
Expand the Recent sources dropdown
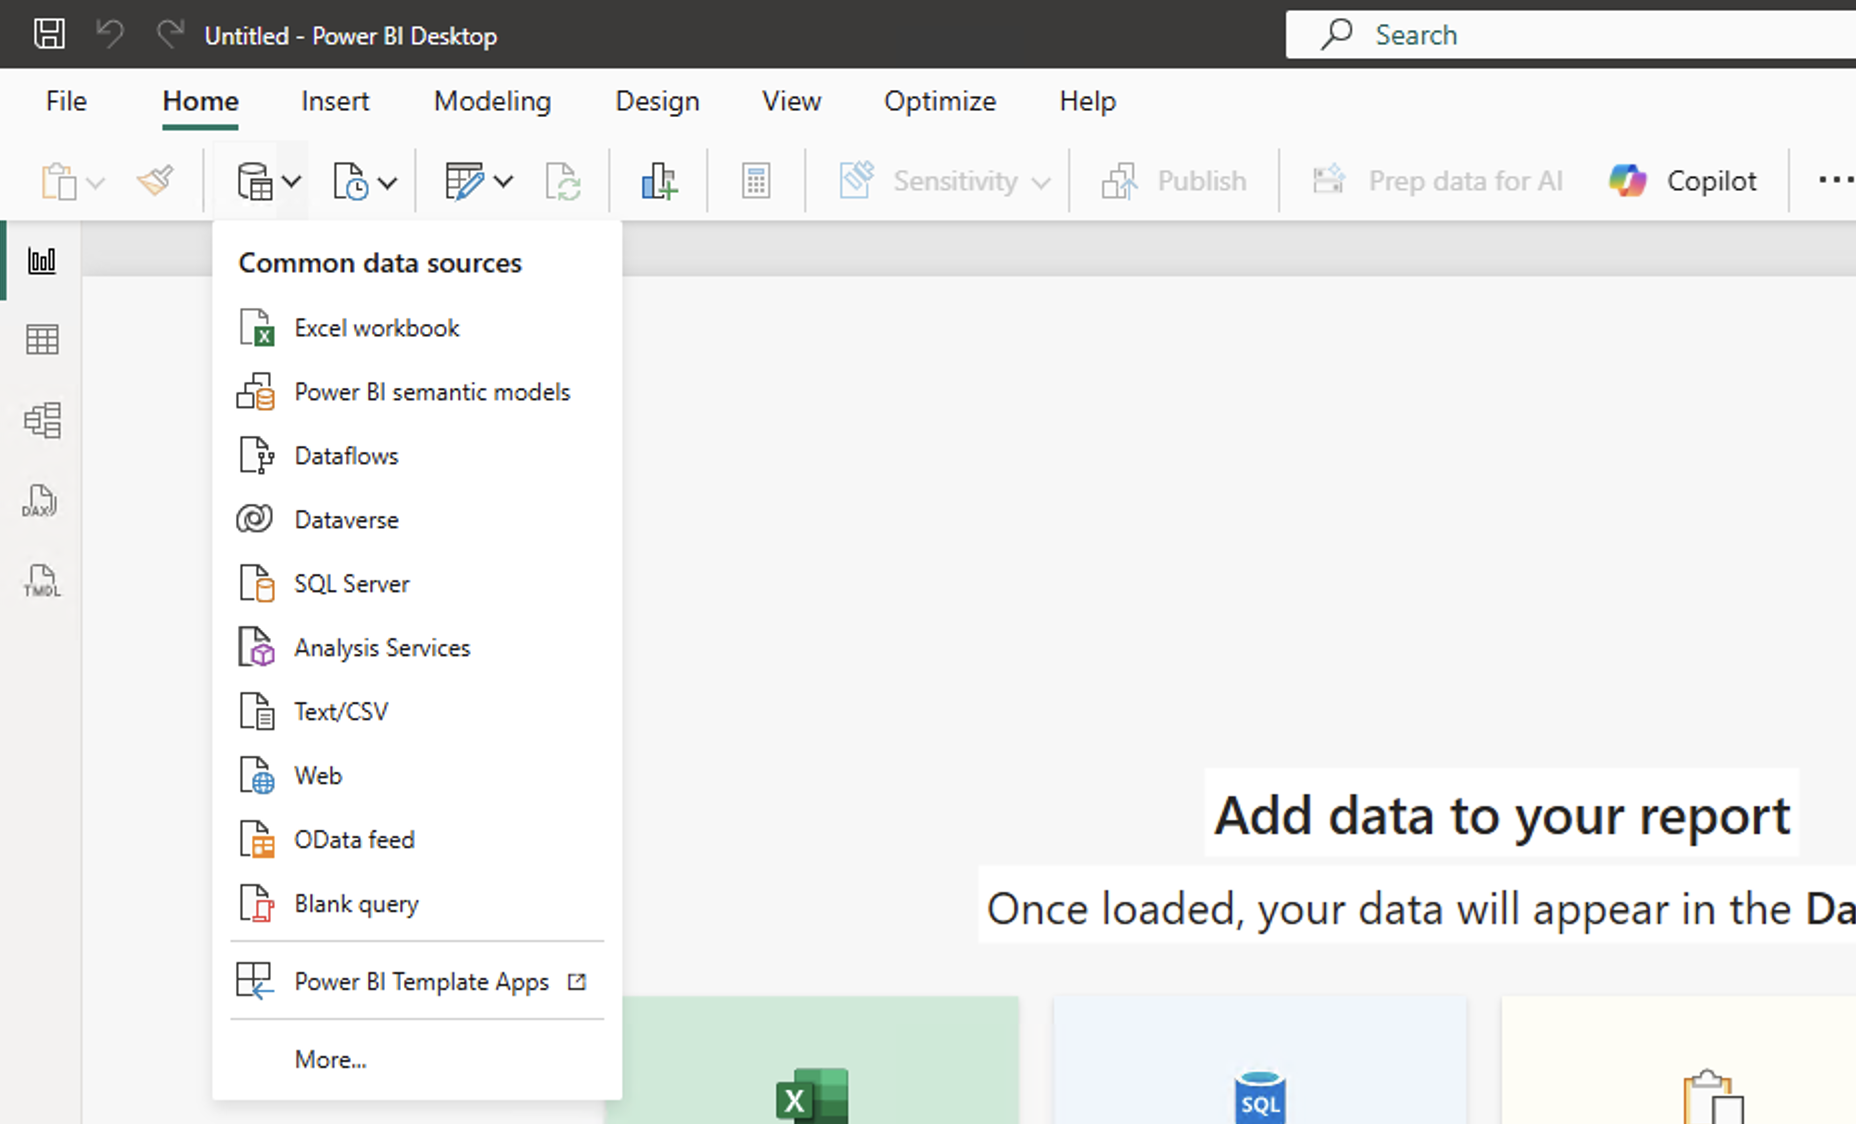click(x=388, y=182)
